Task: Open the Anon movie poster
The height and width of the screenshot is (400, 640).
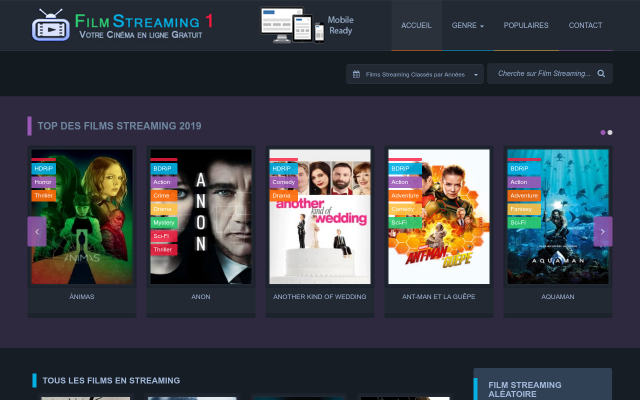Action: [x=201, y=216]
